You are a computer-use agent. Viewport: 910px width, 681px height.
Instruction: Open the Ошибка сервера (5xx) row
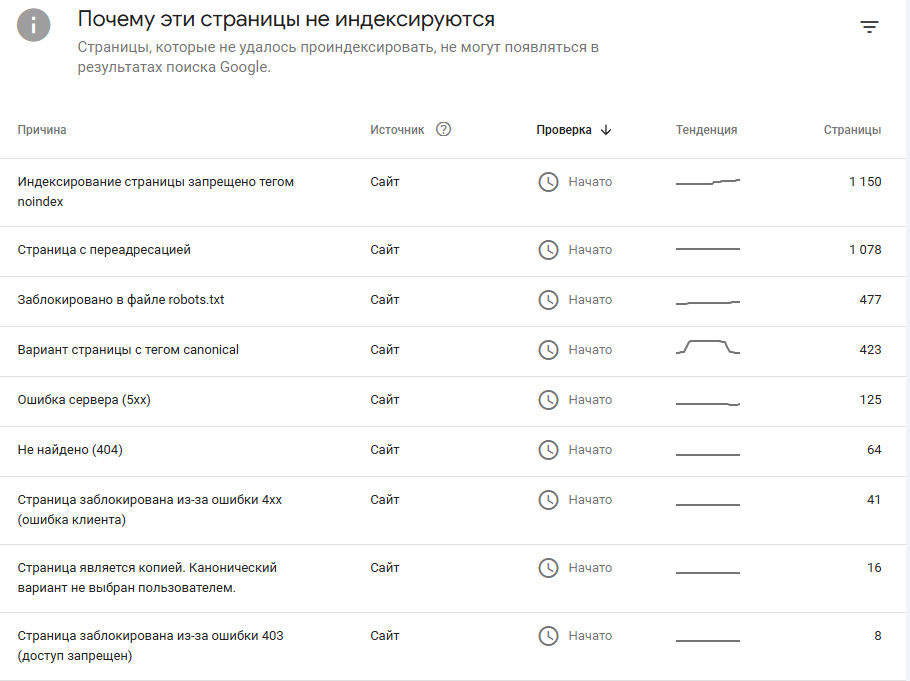453,401
